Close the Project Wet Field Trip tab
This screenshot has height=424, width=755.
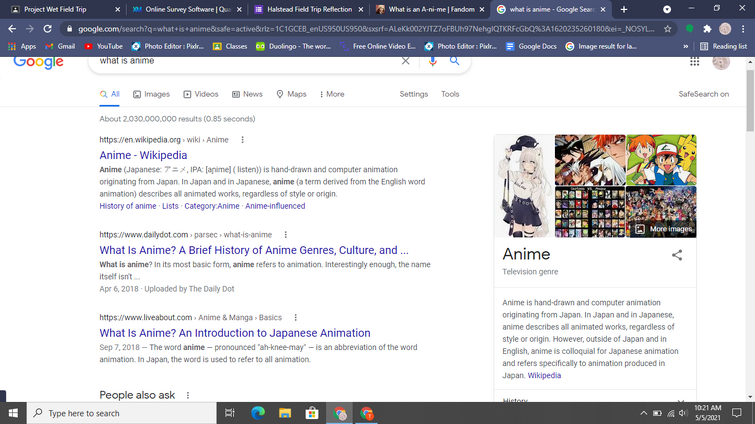117,9
